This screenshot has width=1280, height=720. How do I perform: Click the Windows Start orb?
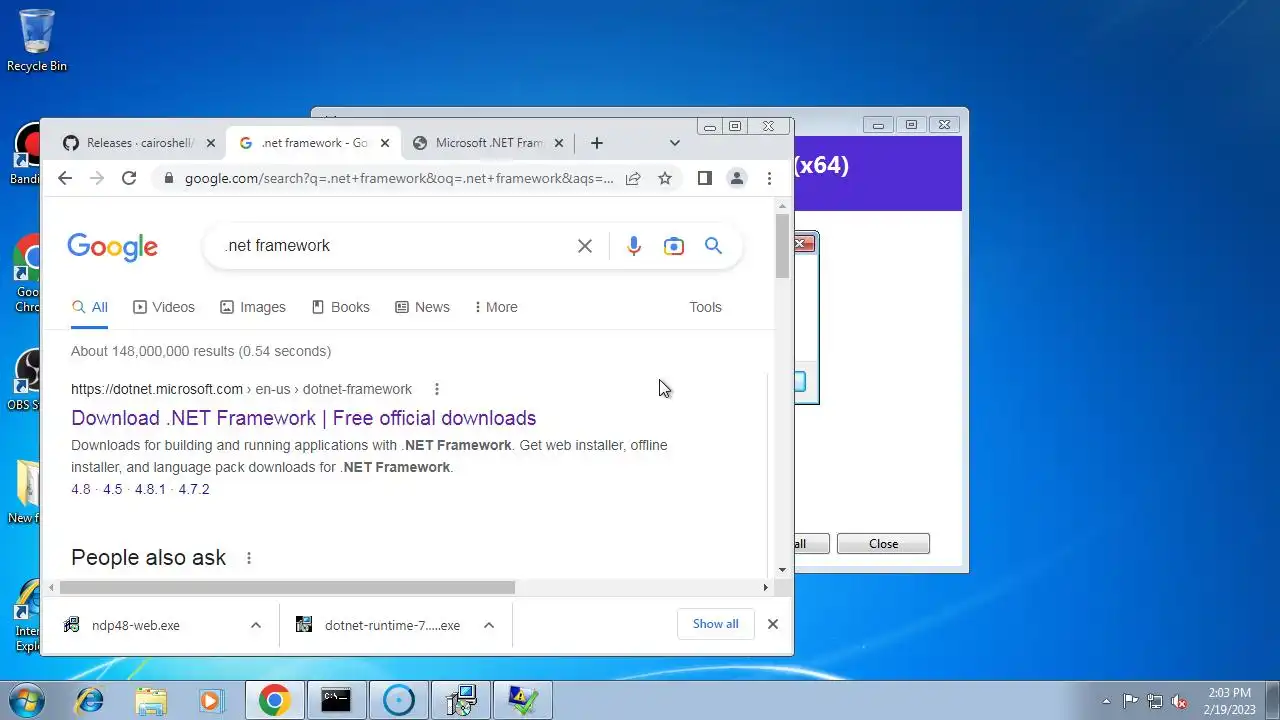27,700
